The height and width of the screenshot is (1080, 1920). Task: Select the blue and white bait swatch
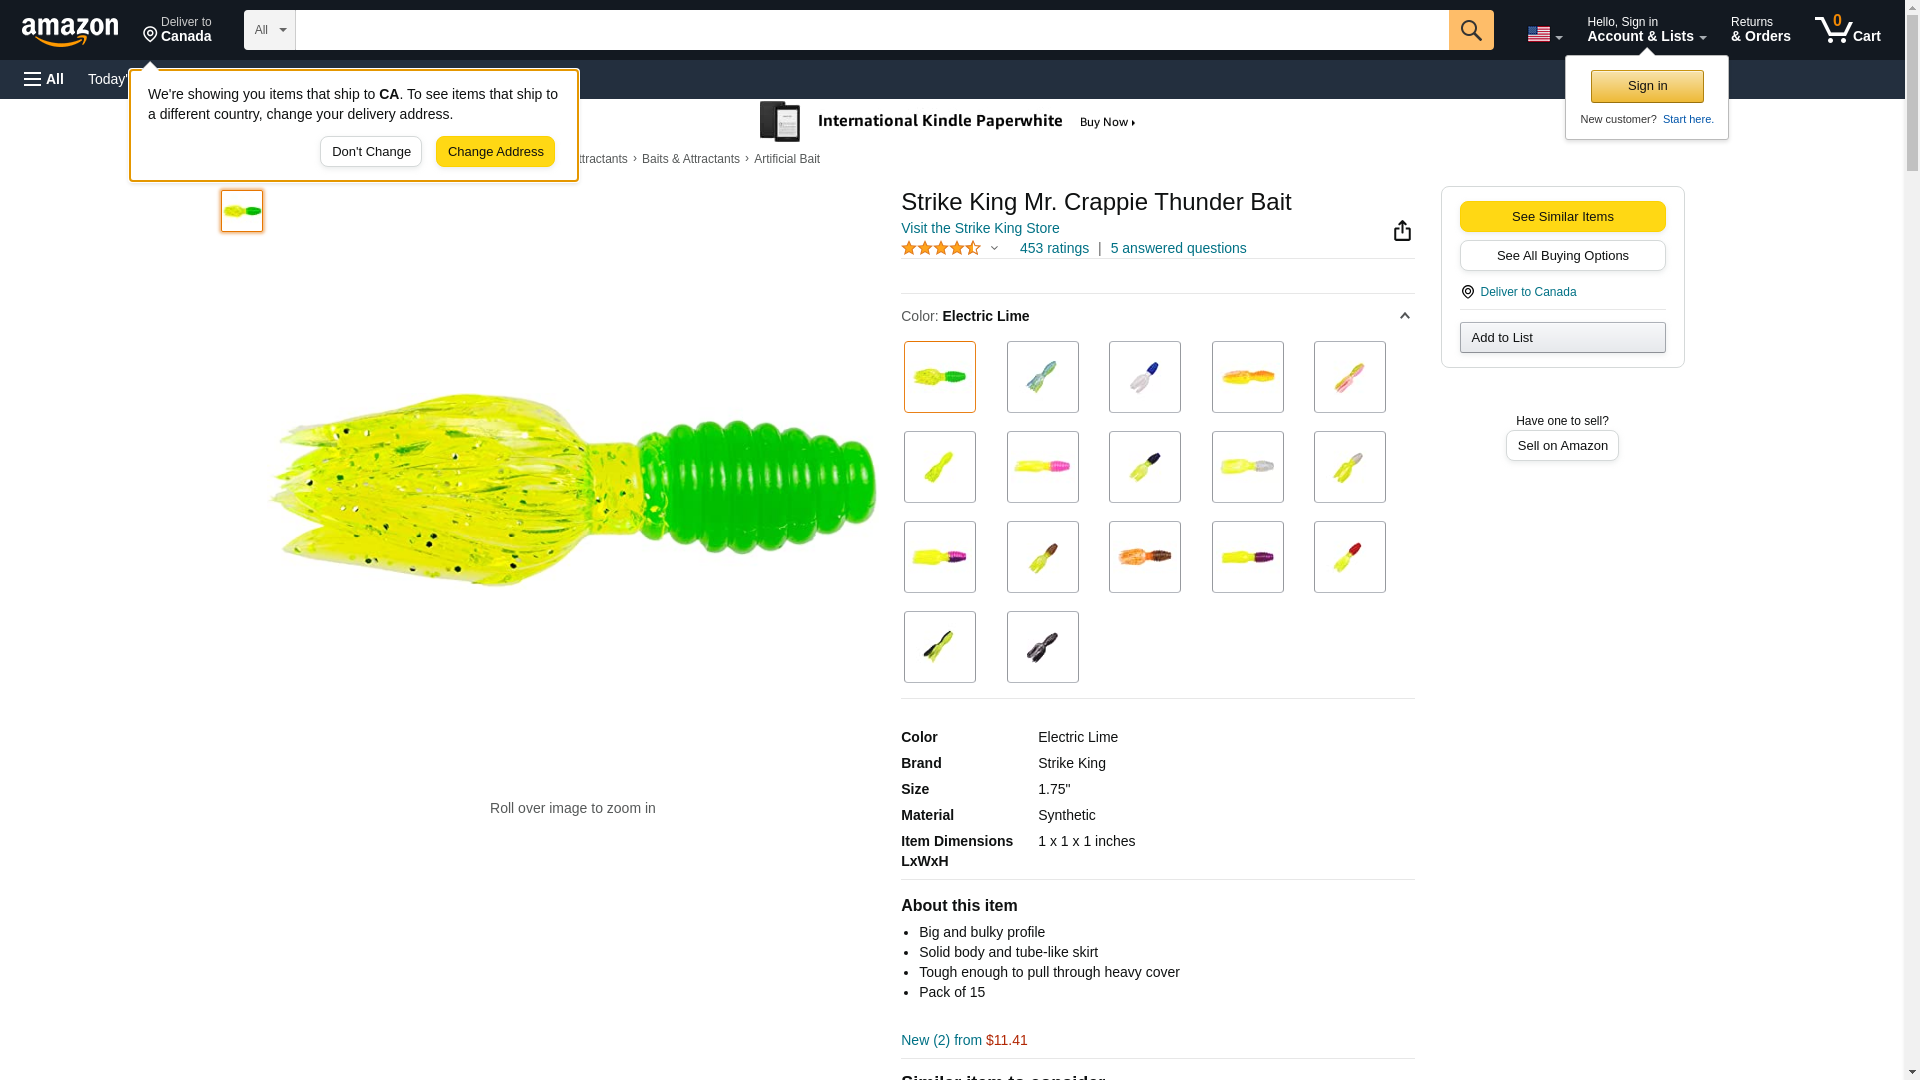click(1144, 377)
